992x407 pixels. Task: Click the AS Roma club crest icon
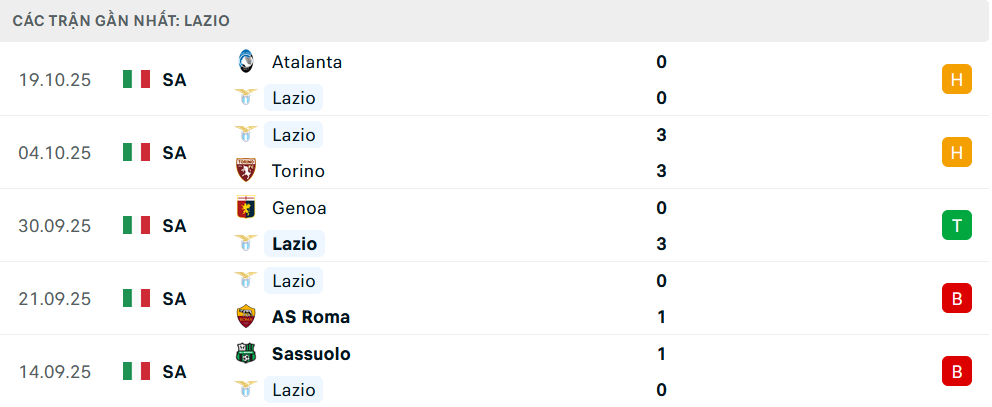click(245, 317)
